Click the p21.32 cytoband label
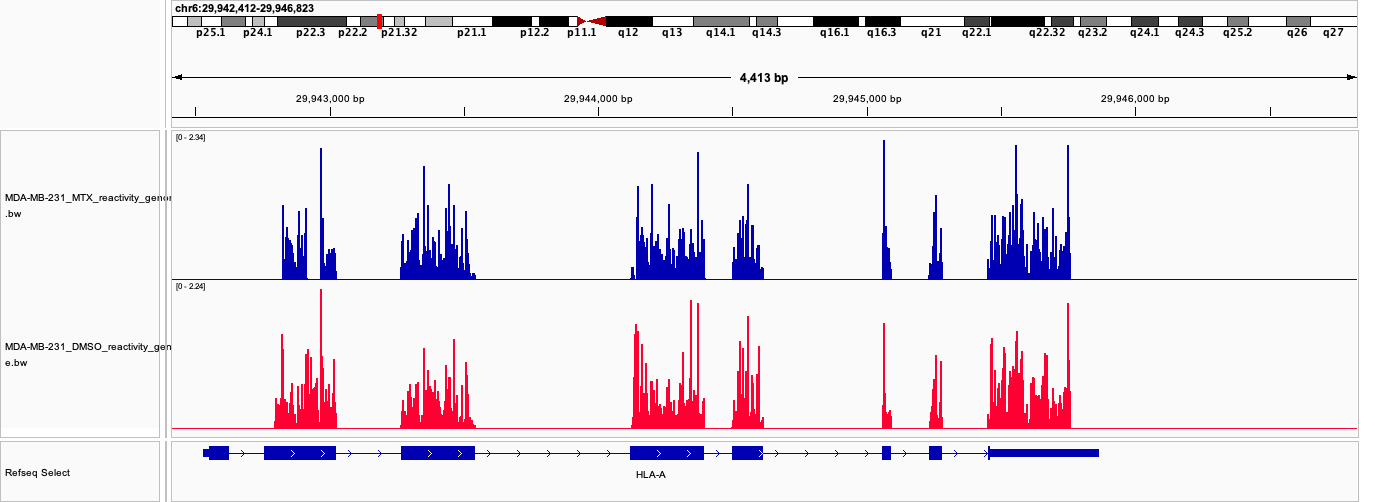The height and width of the screenshot is (502, 1375). [x=399, y=33]
